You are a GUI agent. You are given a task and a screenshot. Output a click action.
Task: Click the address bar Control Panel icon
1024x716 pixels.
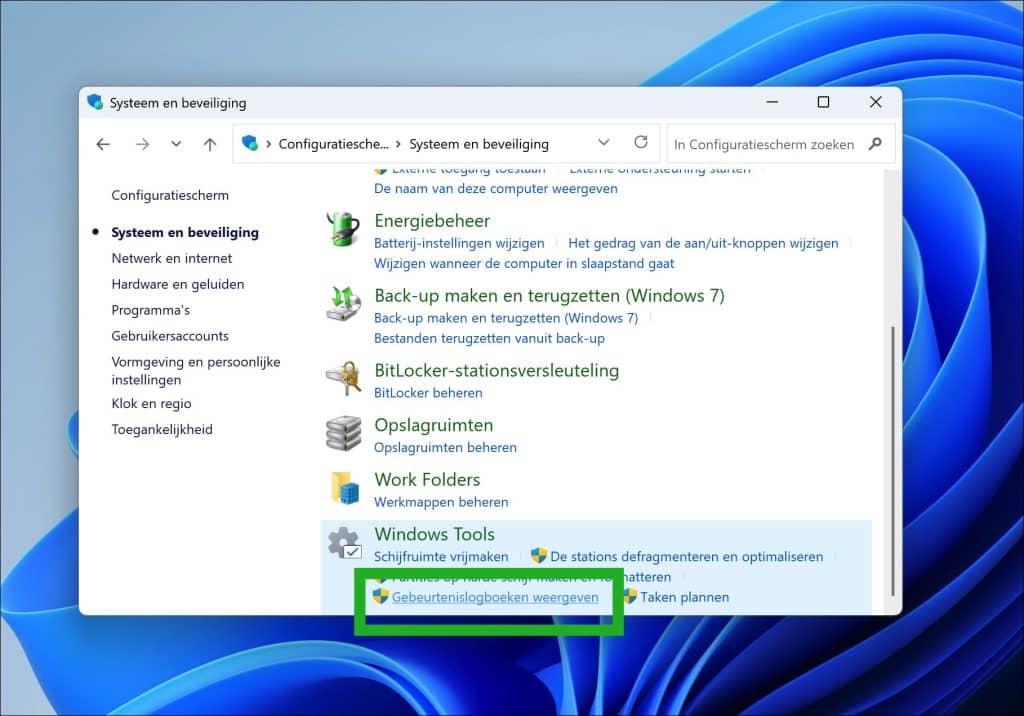coord(249,143)
